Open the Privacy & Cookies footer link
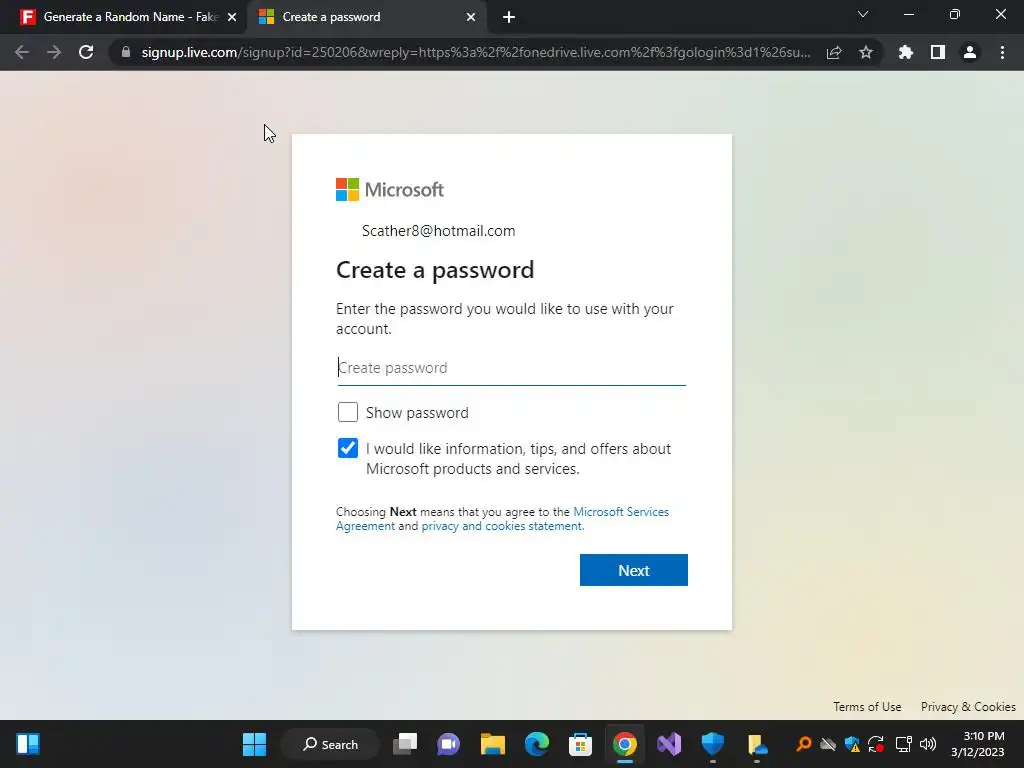Image resolution: width=1024 pixels, height=768 pixels. coord(968,707)
